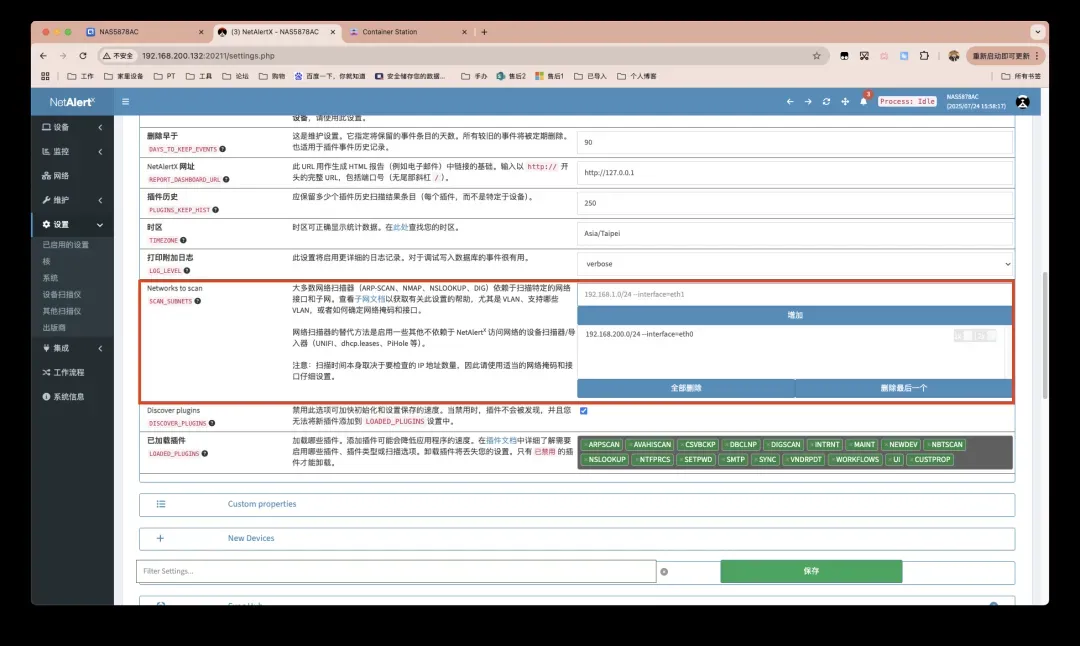
Task: Click the subnet input field
Action: pyautogui.click(x=795, y=294)
